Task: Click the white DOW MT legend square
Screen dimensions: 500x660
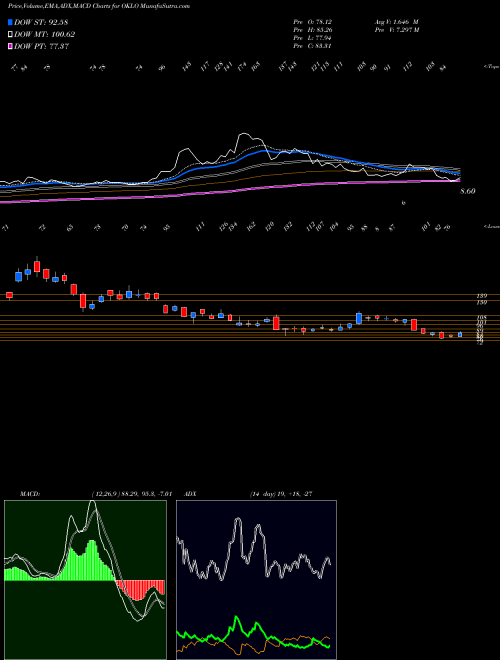Action: coord(11,35)
